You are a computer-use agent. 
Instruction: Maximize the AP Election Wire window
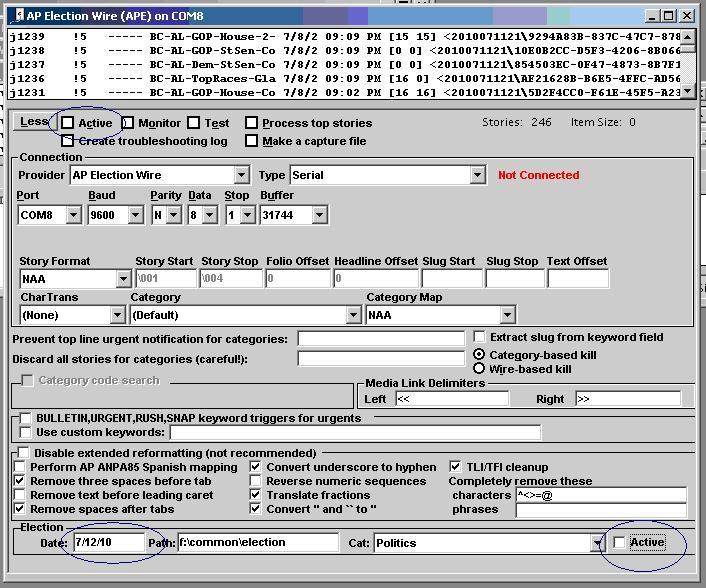point(669,16)
